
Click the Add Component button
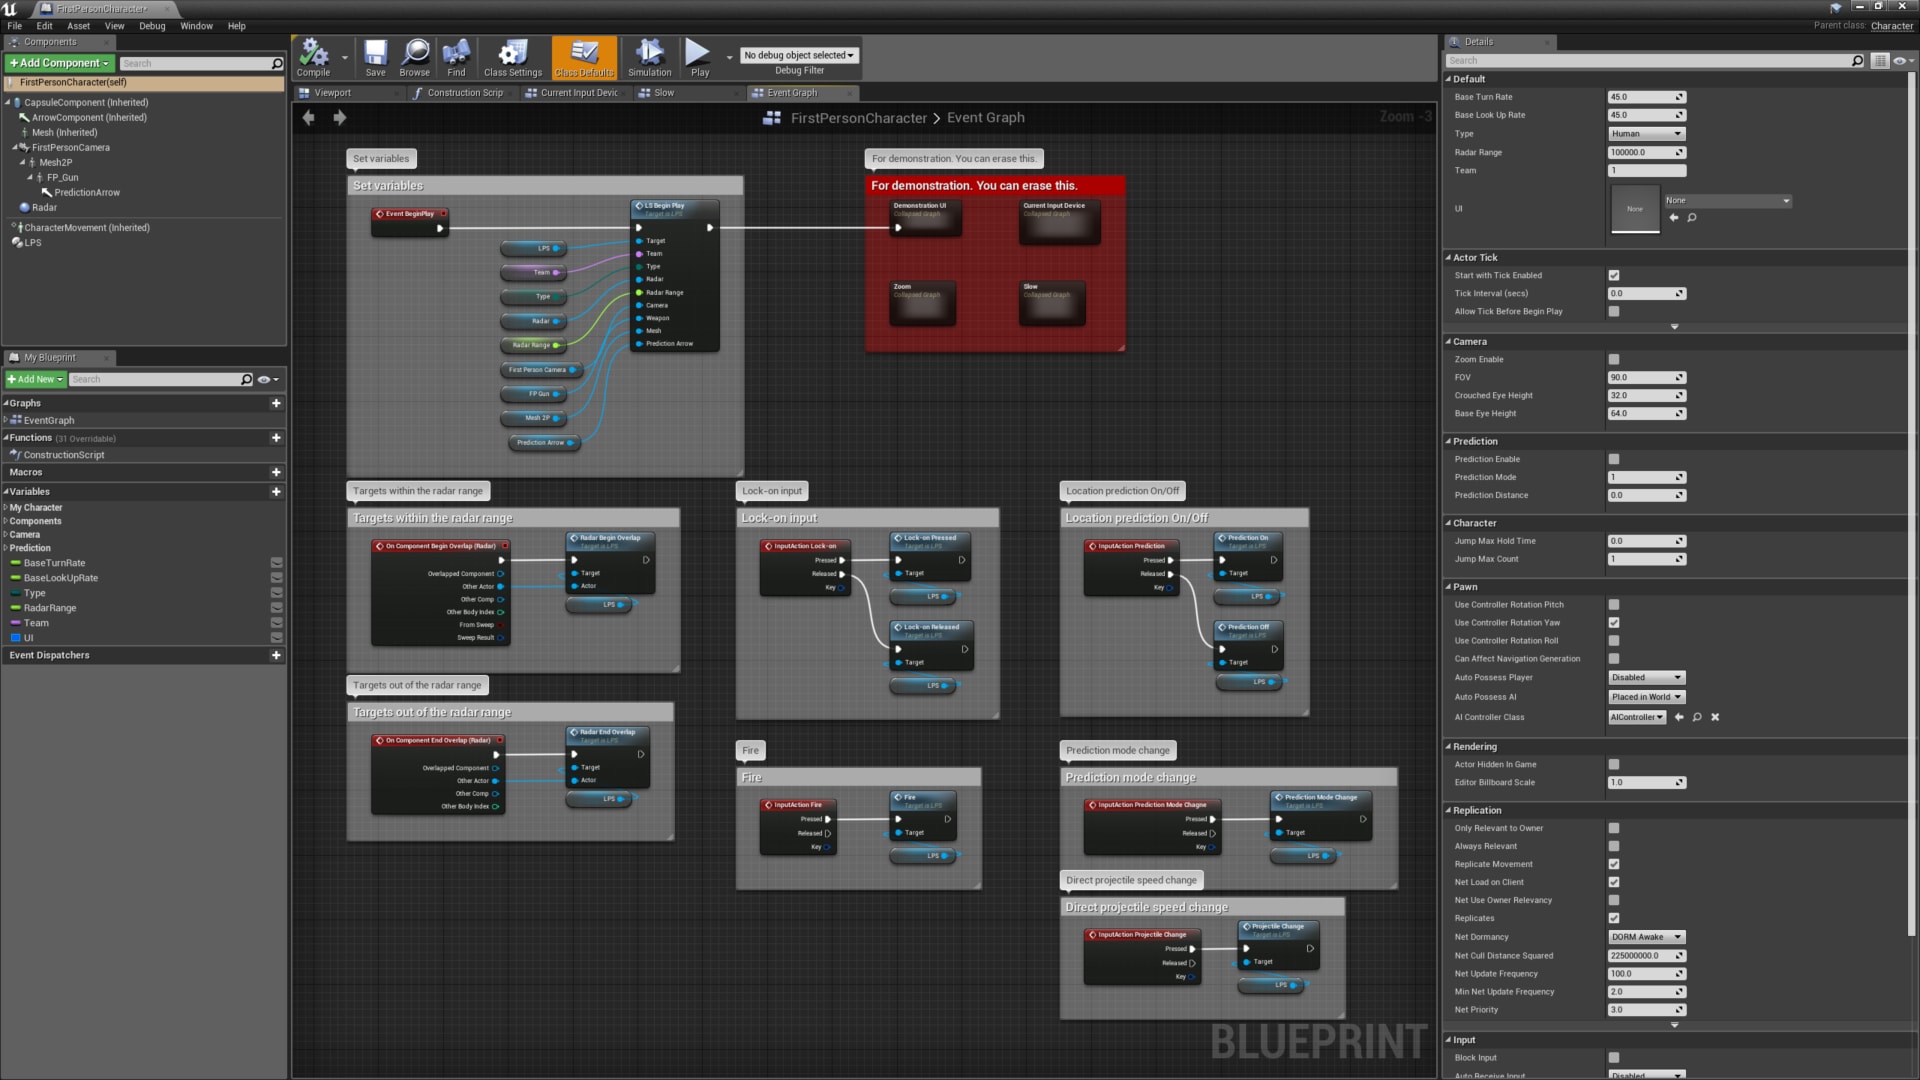click(x=59, y=63)
